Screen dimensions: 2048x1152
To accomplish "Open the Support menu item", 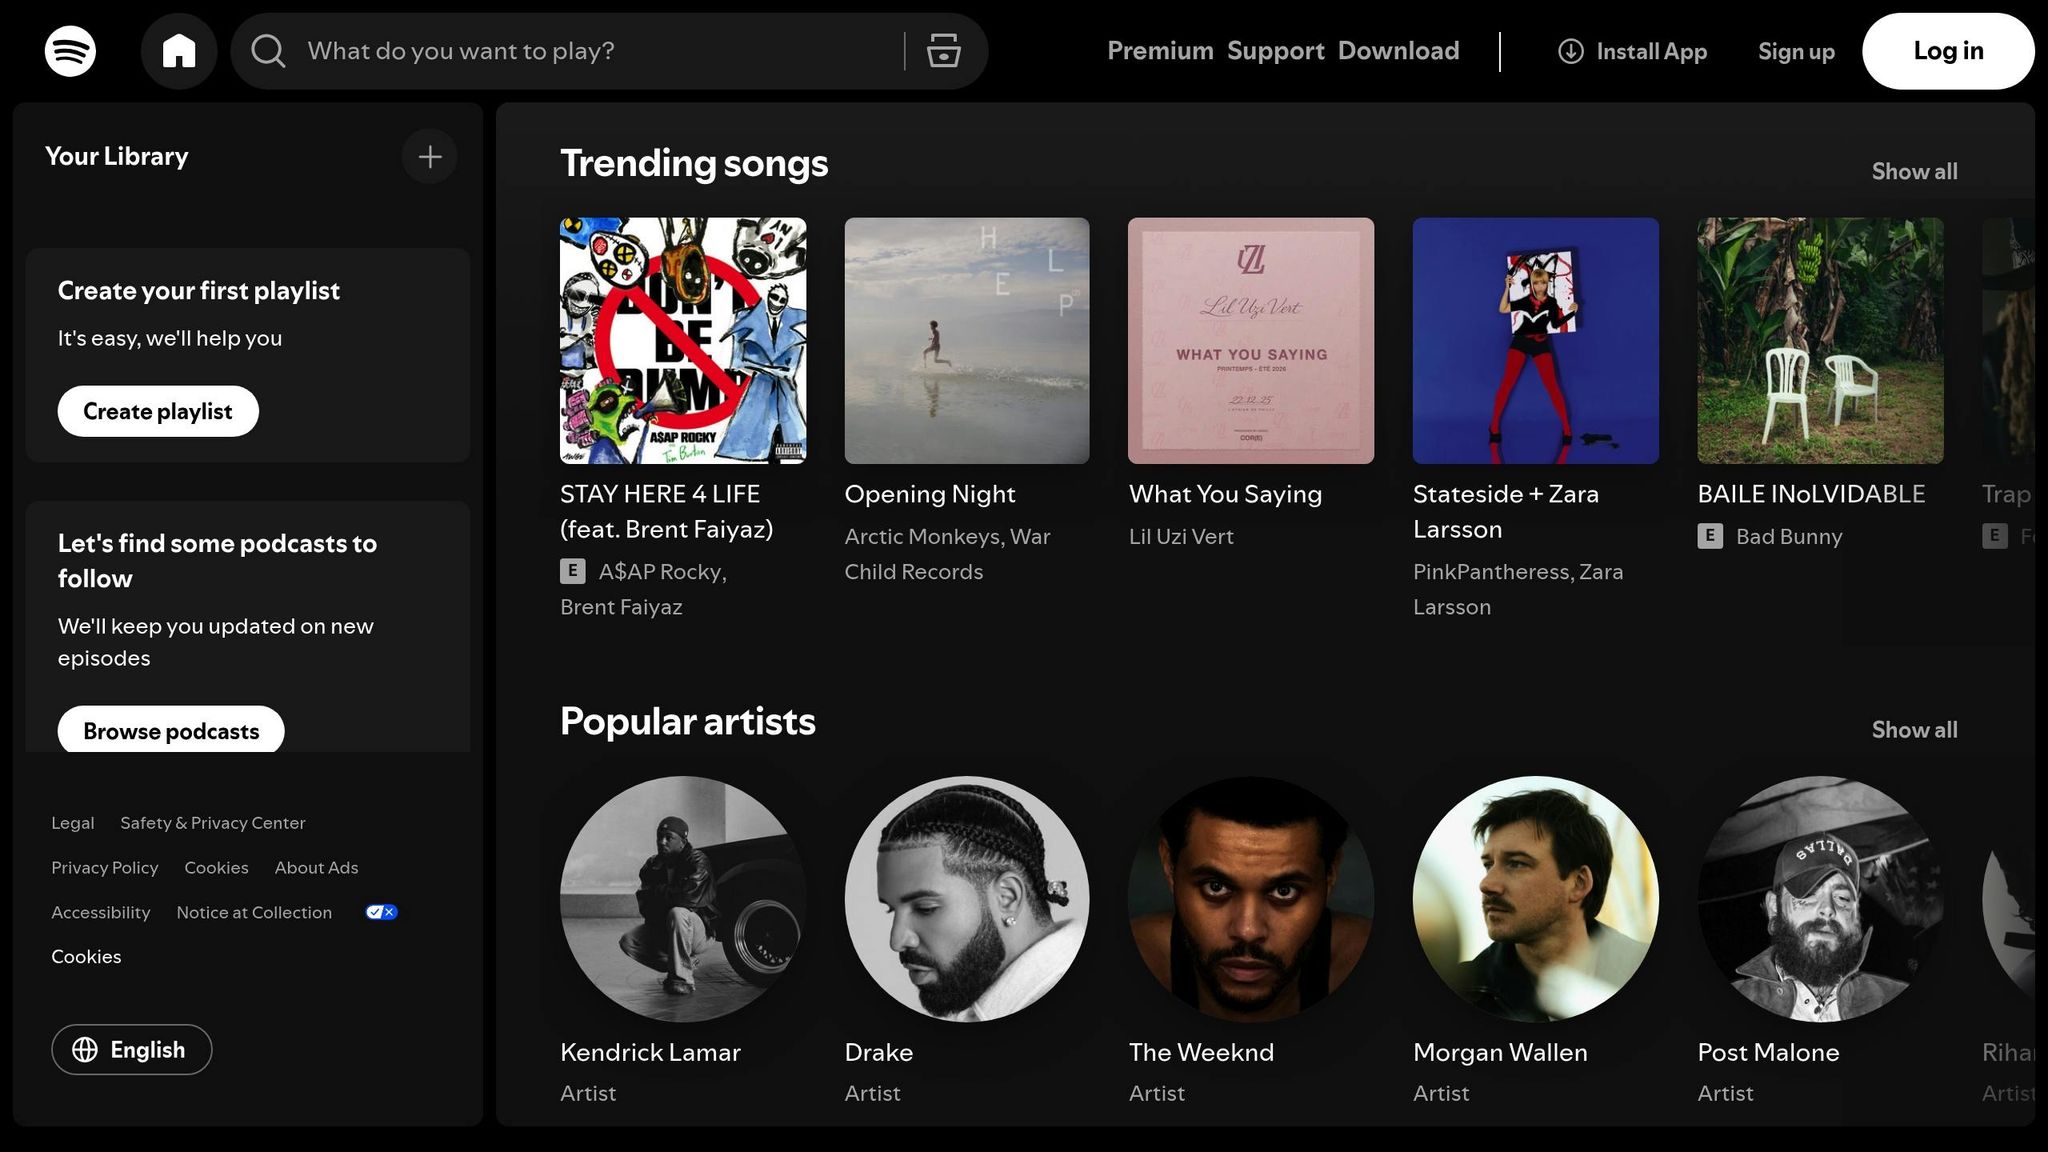I will (1274, 50).
